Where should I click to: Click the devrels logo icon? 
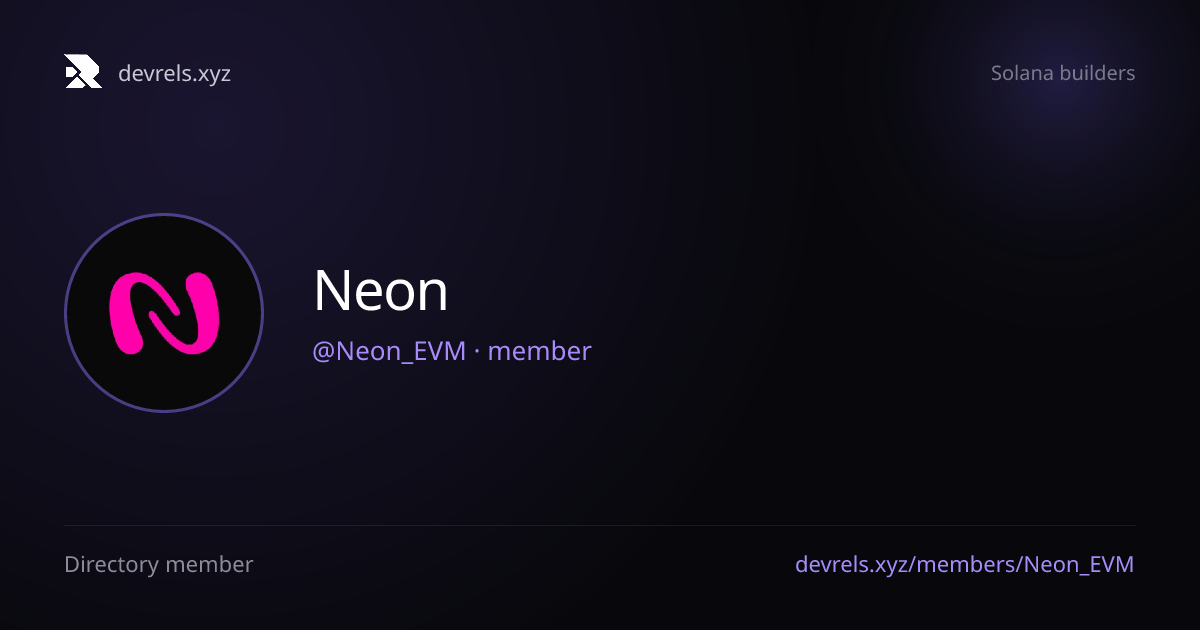click(x=83, y=72)
